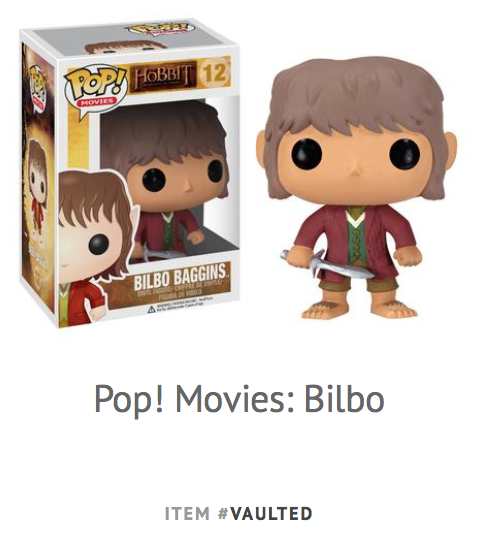The image size is (478, 548).
Task: Click the unboxed Bilbo vinyl figure image
Action: (x=356, y=188)
